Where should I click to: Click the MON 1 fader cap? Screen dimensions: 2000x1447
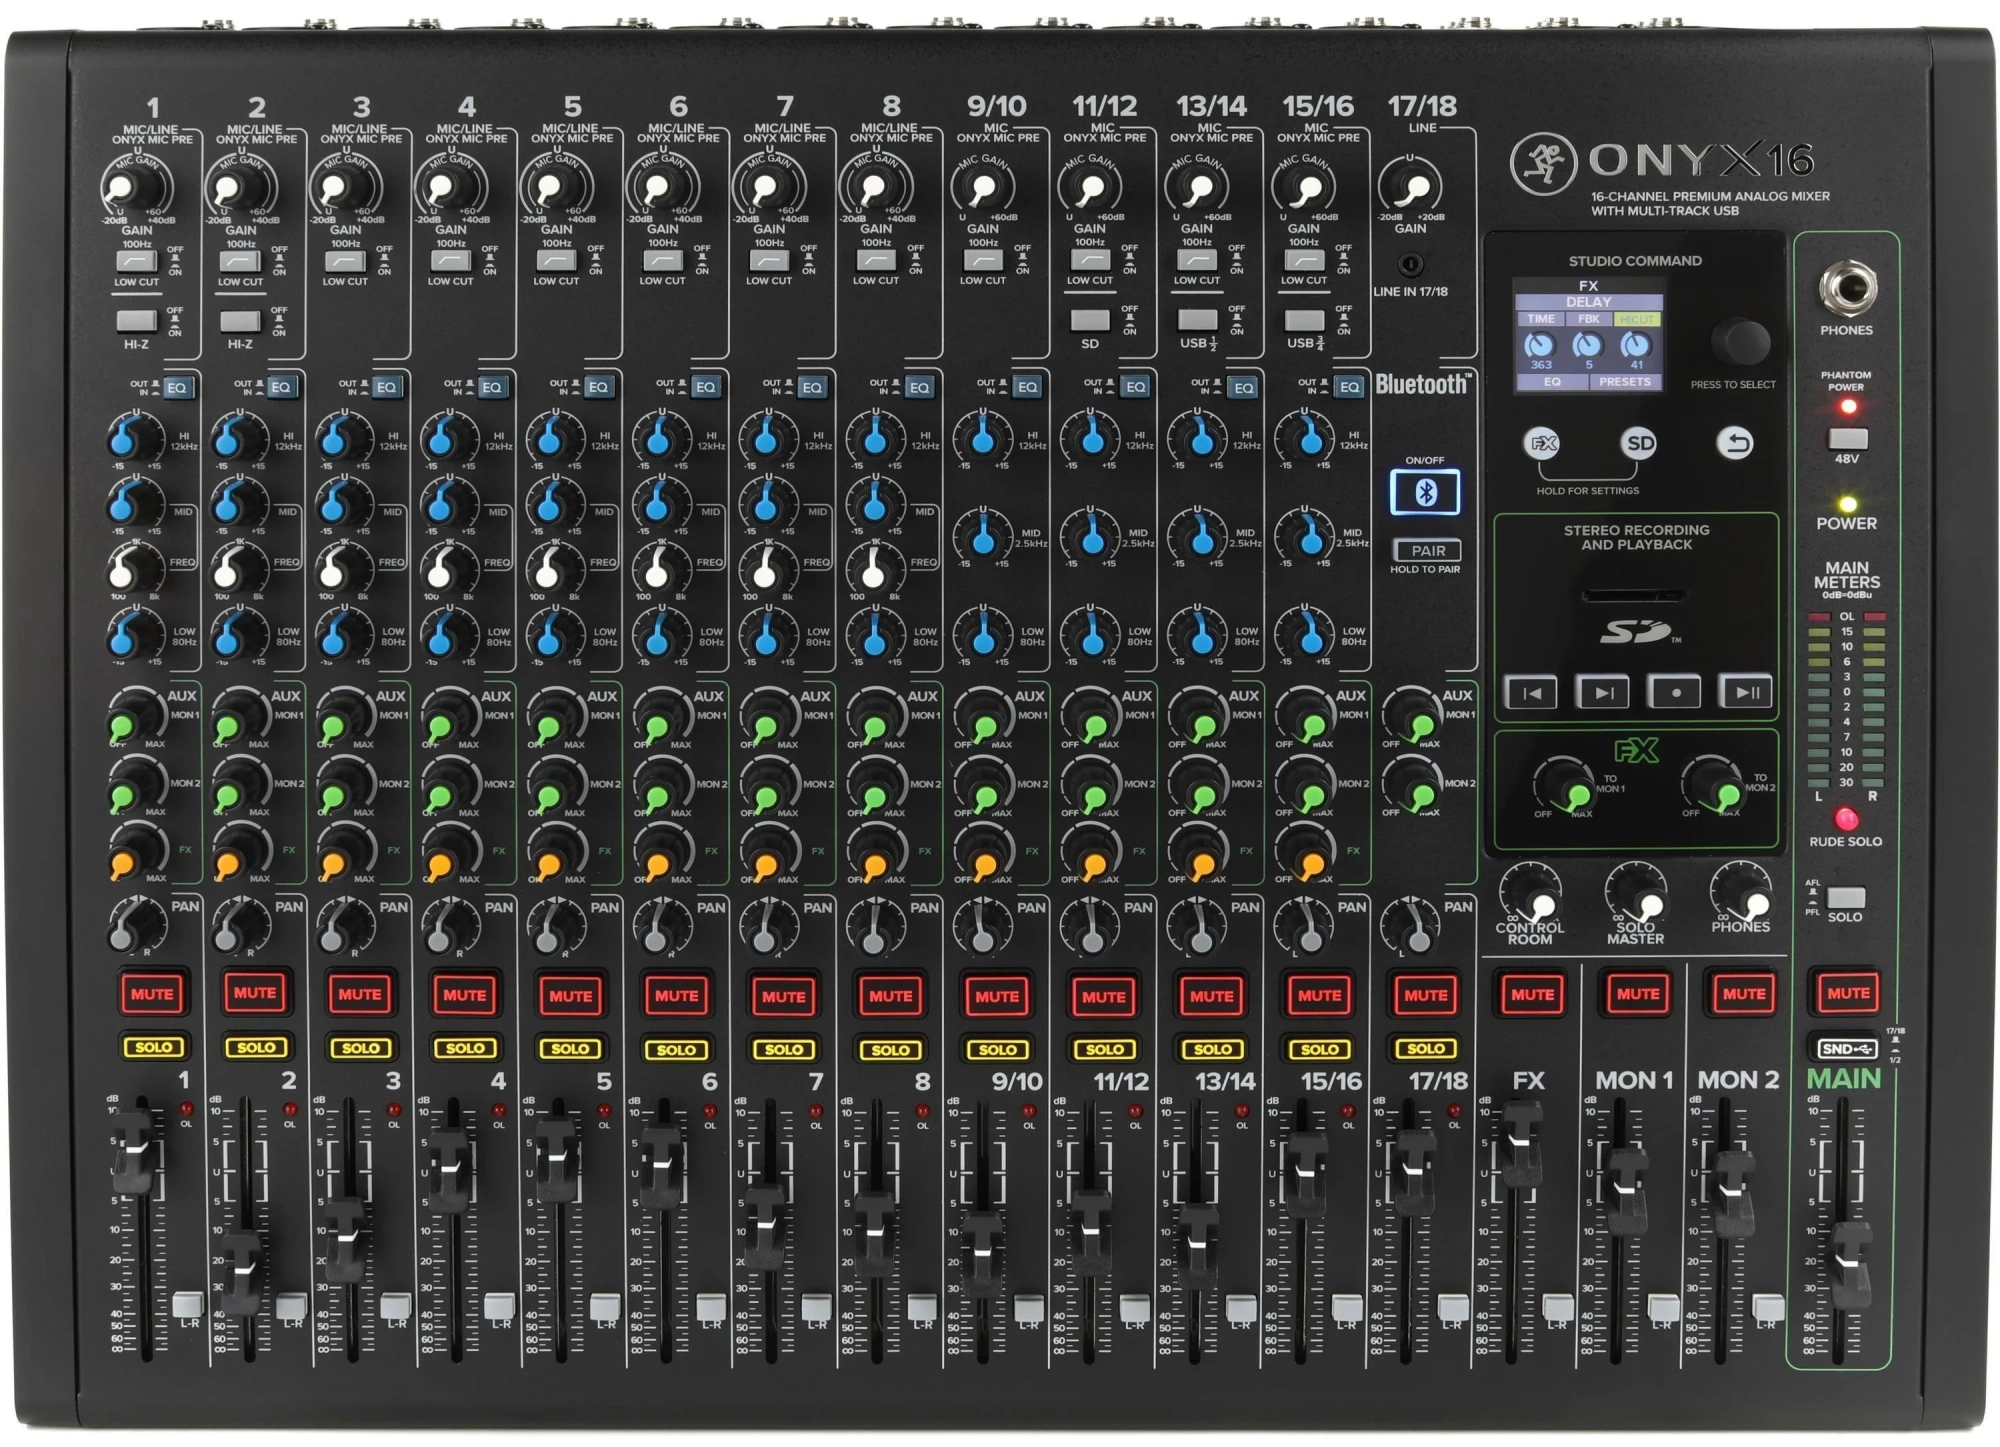[1628, 1191]
